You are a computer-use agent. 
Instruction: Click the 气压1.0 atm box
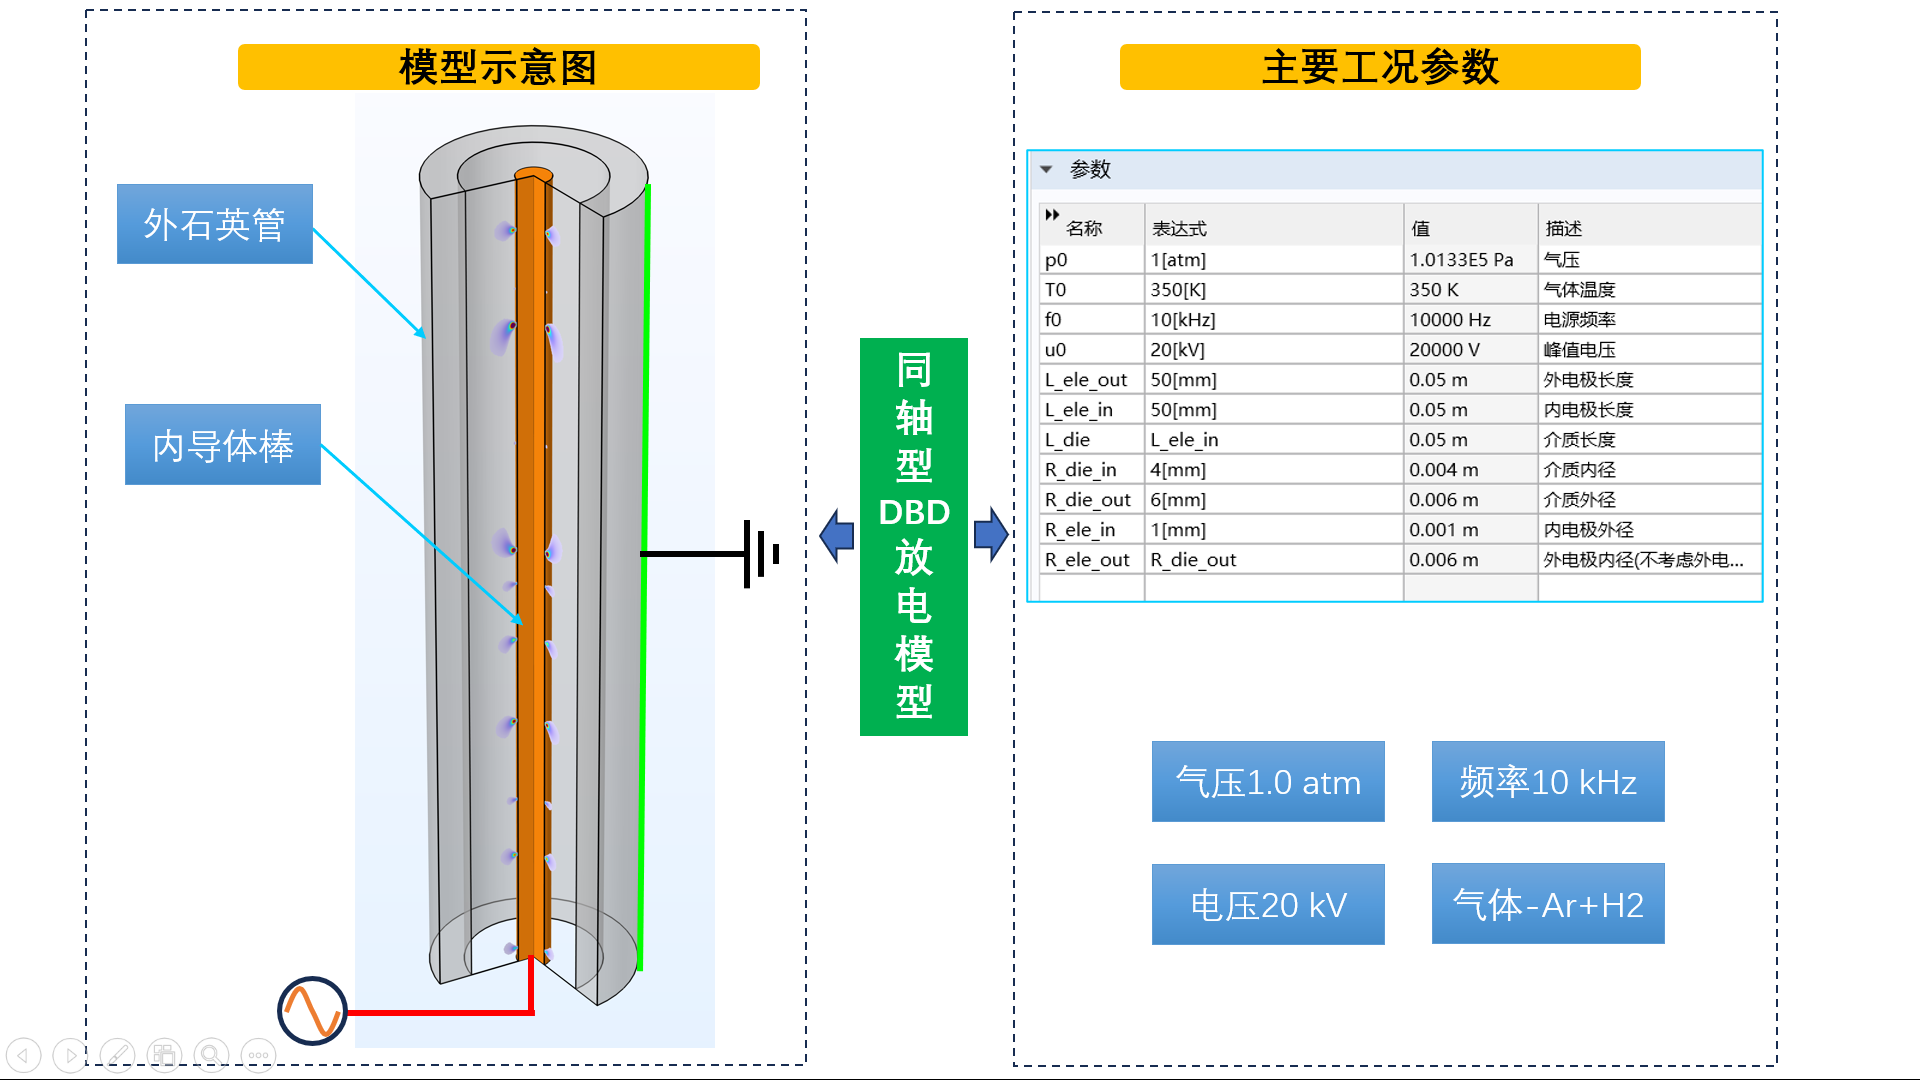tap(1268, 782)
